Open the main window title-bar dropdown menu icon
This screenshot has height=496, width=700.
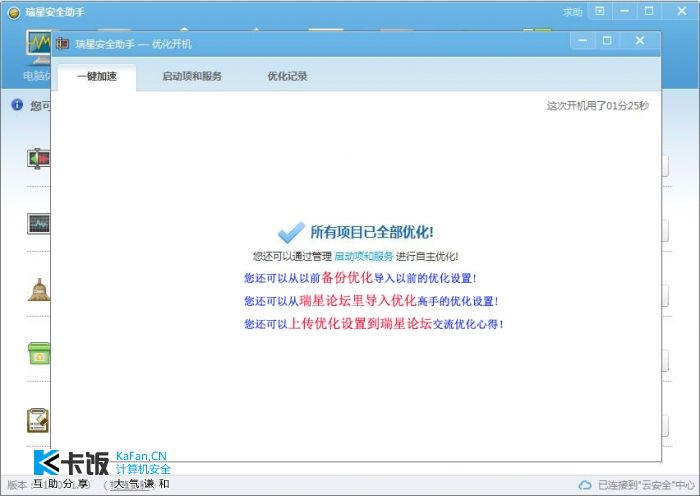coord(600,11)
